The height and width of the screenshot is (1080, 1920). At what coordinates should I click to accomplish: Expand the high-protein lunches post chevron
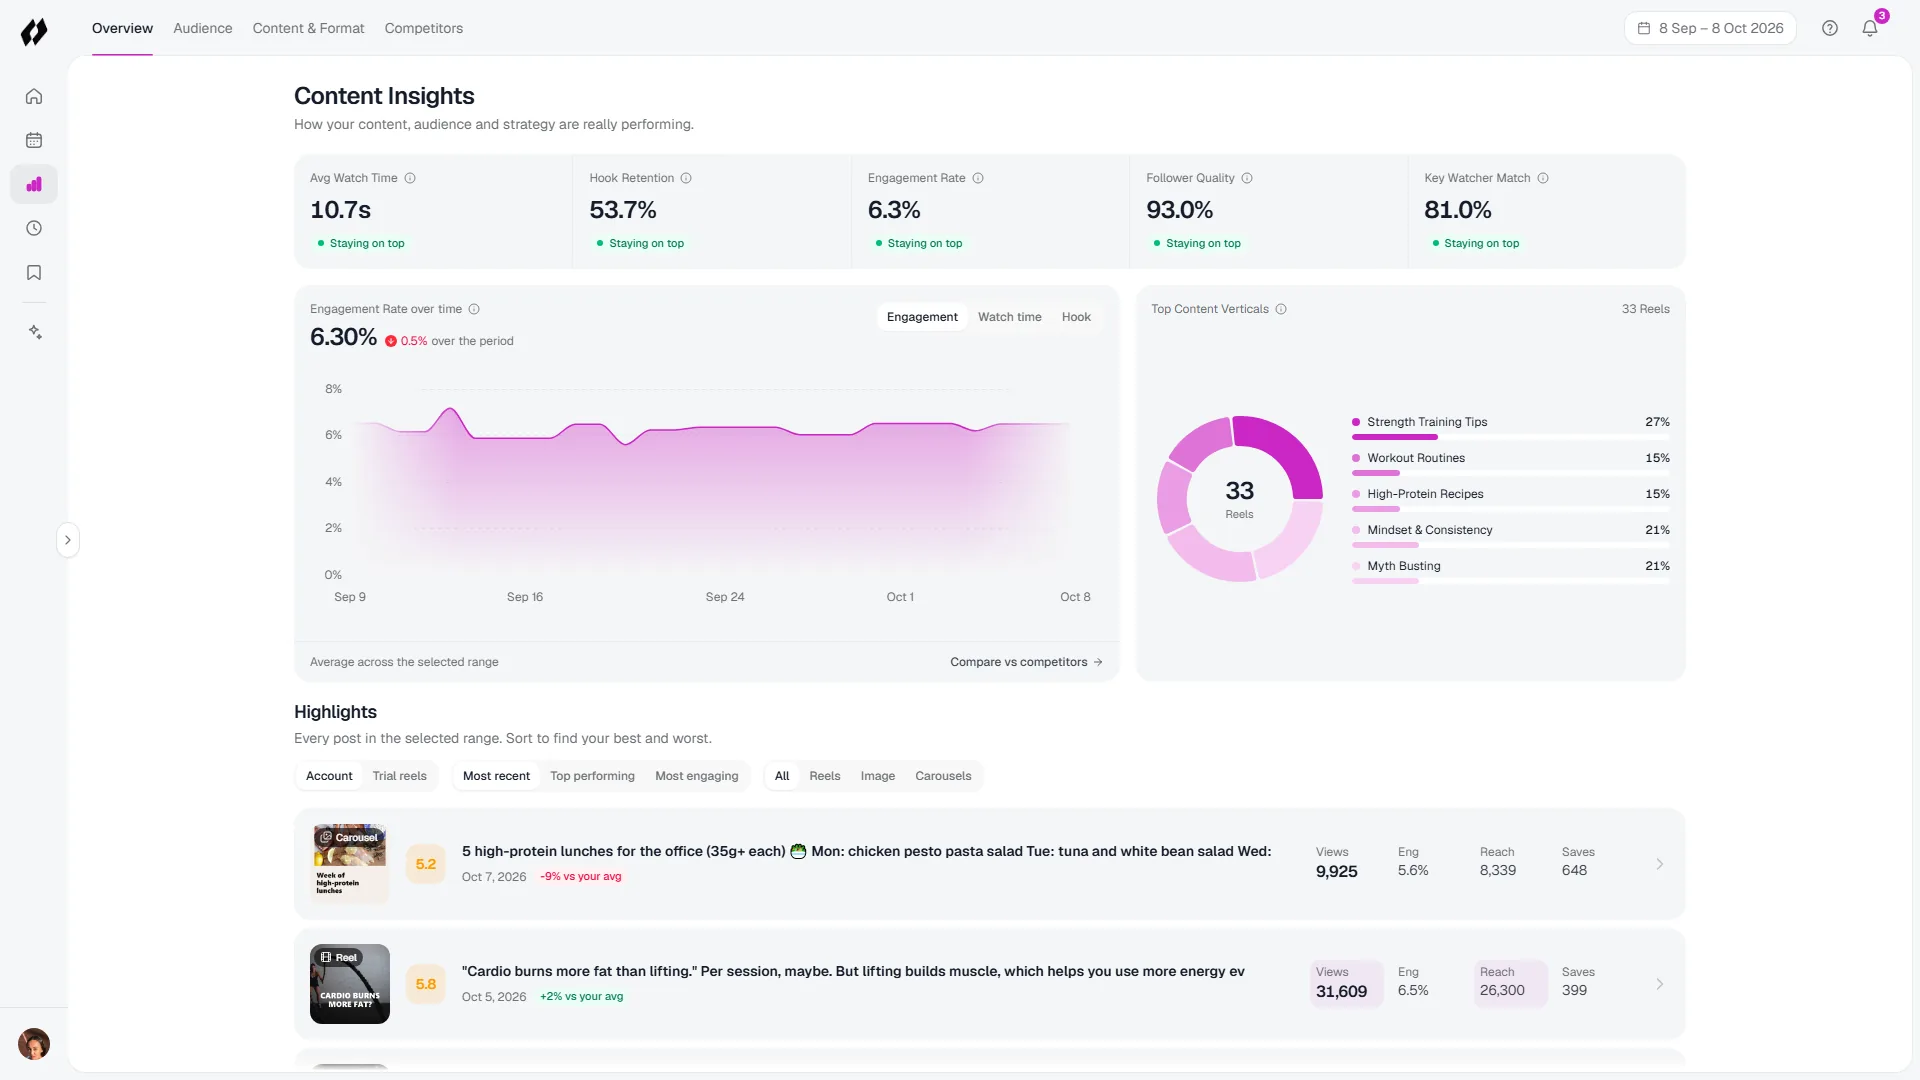pos(1660,864)
